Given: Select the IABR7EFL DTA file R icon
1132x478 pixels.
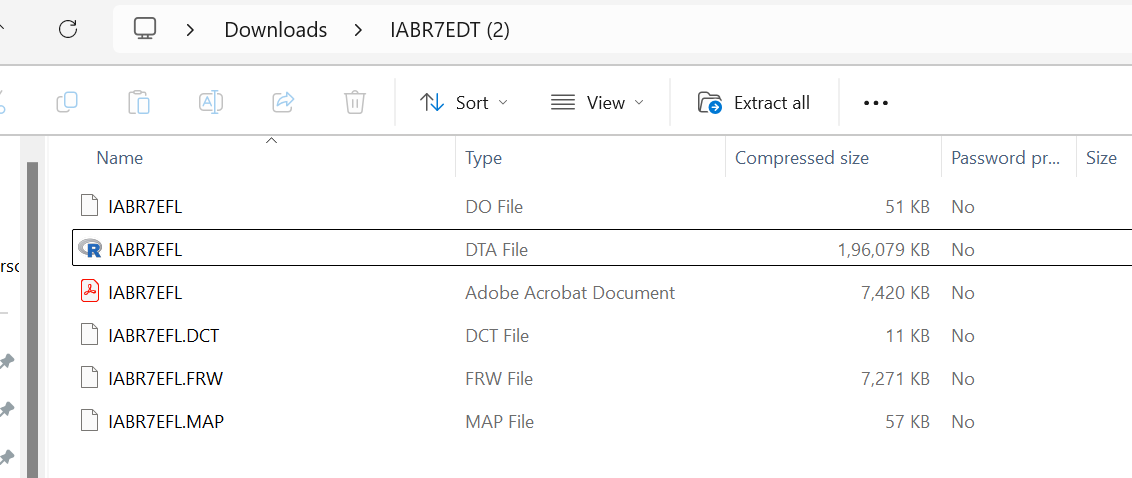Looking at the screenshot, I should [90, 249].
